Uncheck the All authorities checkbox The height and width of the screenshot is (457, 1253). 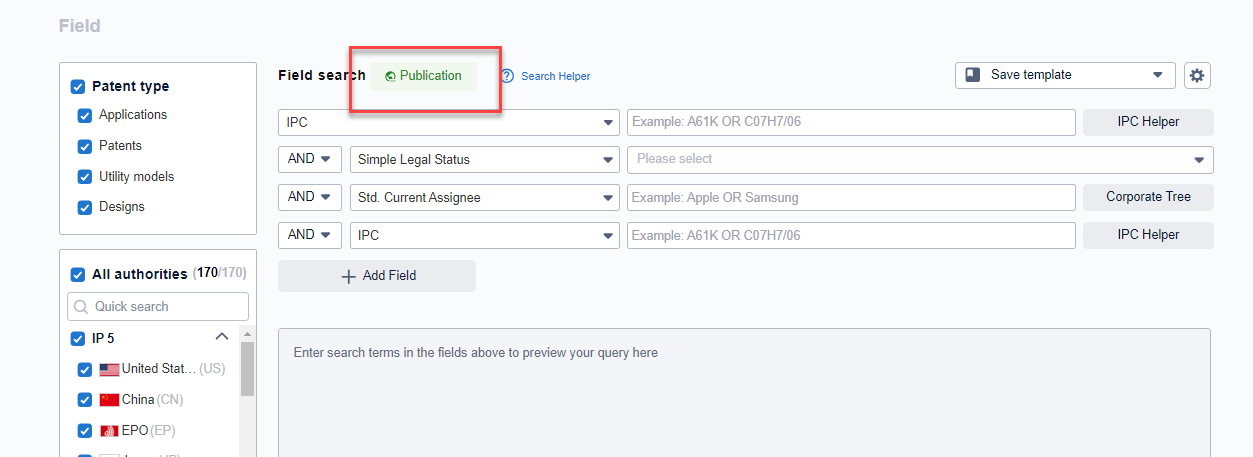(78, 275)
